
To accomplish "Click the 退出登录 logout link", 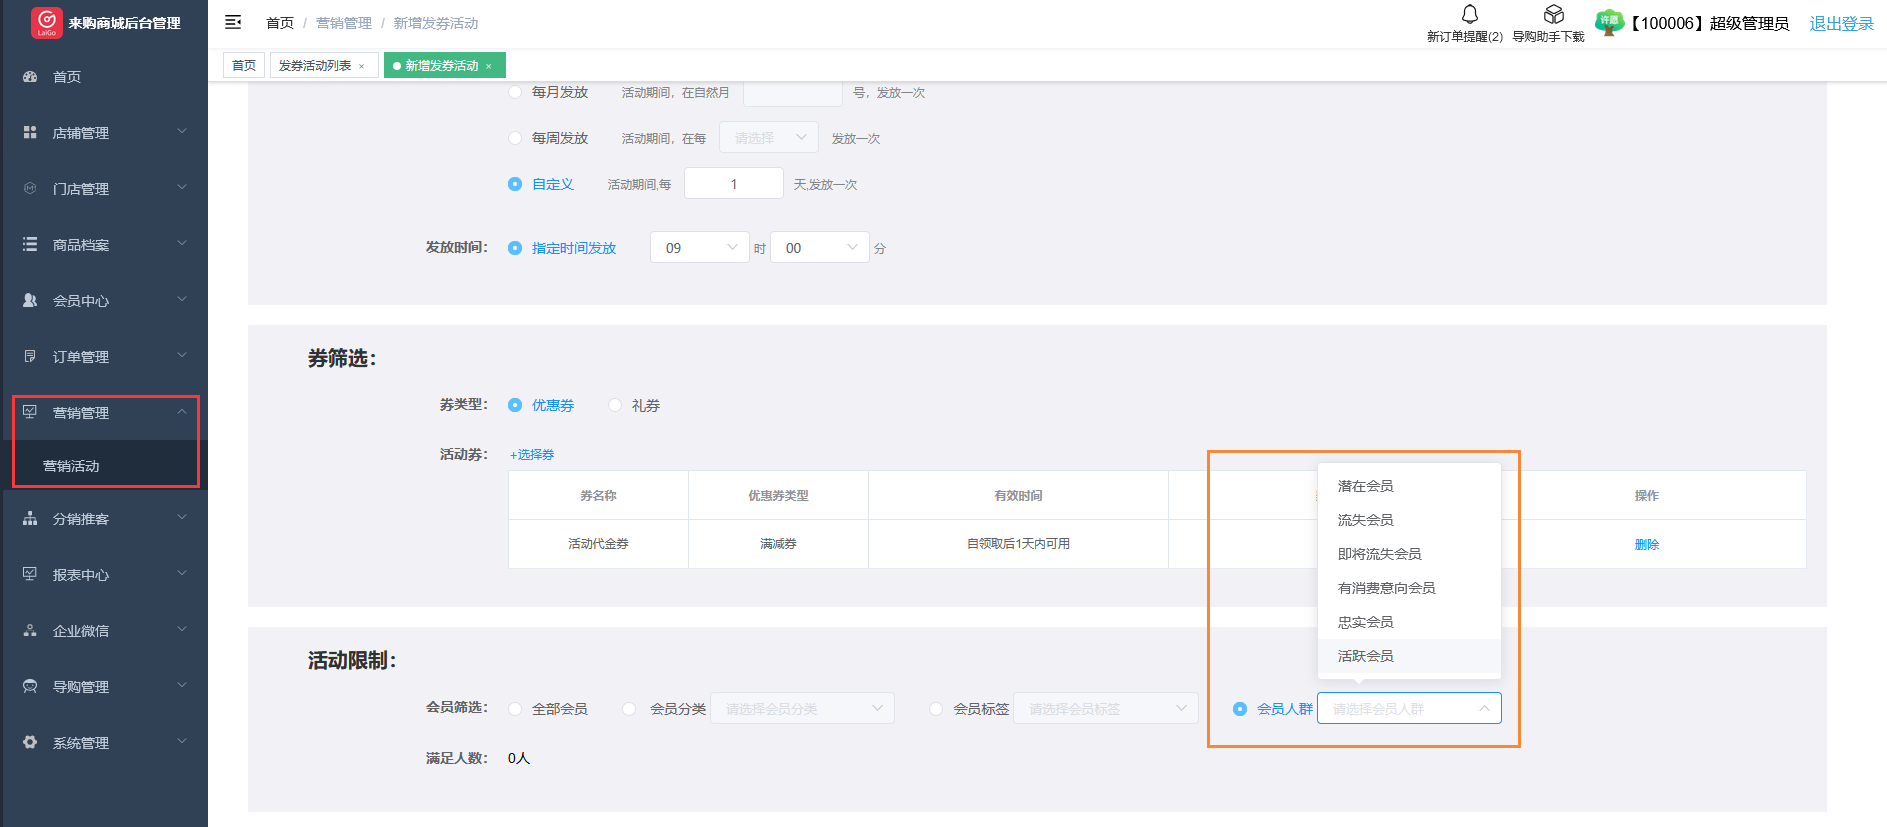I will pyautogui.click(x=1840, y=24).
